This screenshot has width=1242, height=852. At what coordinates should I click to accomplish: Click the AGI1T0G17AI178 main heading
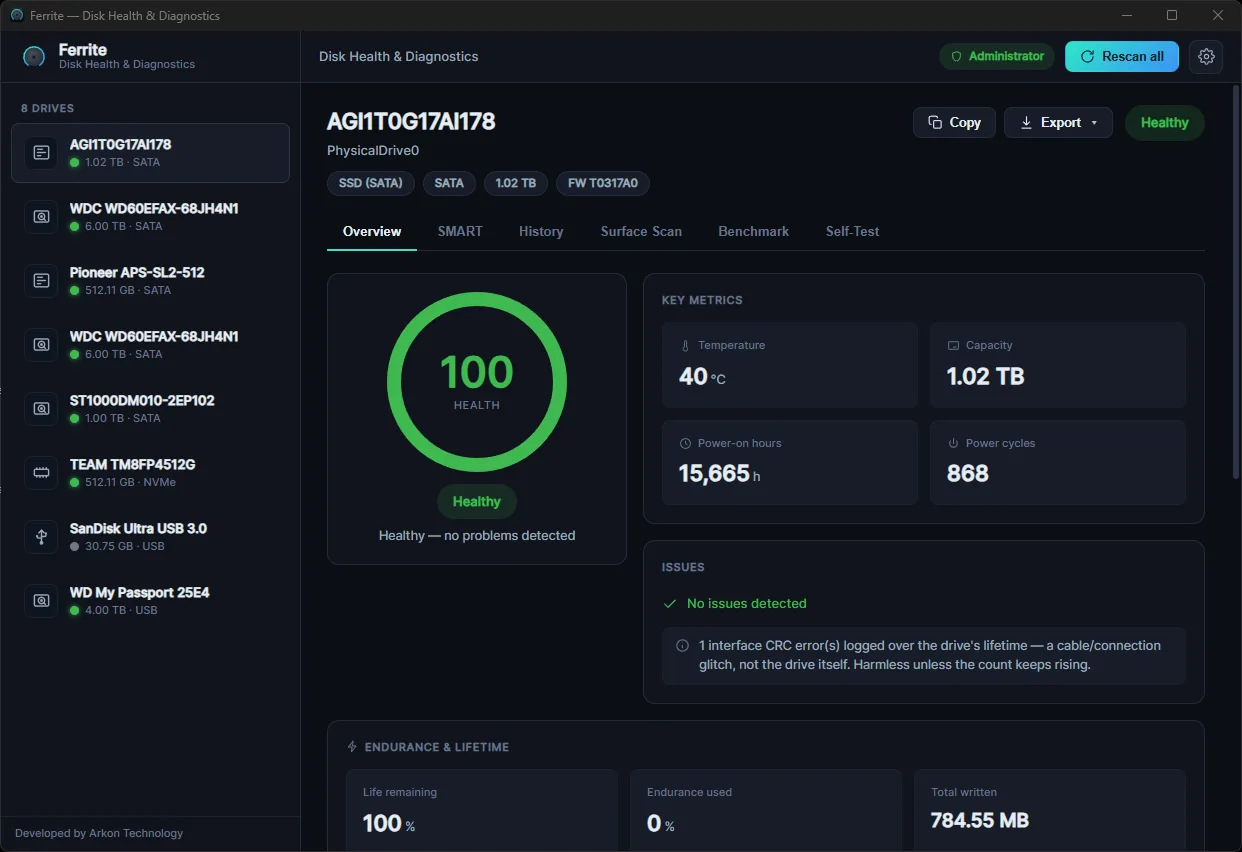point(411,121)
